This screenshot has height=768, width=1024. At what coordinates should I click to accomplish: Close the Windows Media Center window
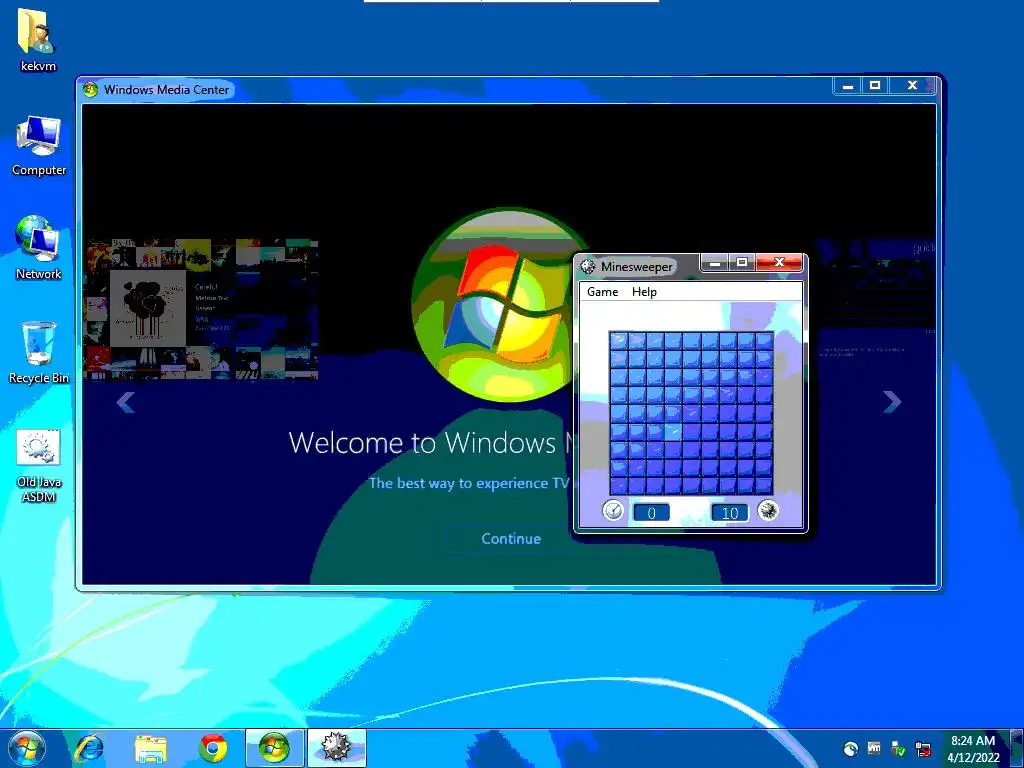pyautogui.click(x=913, y=86)
